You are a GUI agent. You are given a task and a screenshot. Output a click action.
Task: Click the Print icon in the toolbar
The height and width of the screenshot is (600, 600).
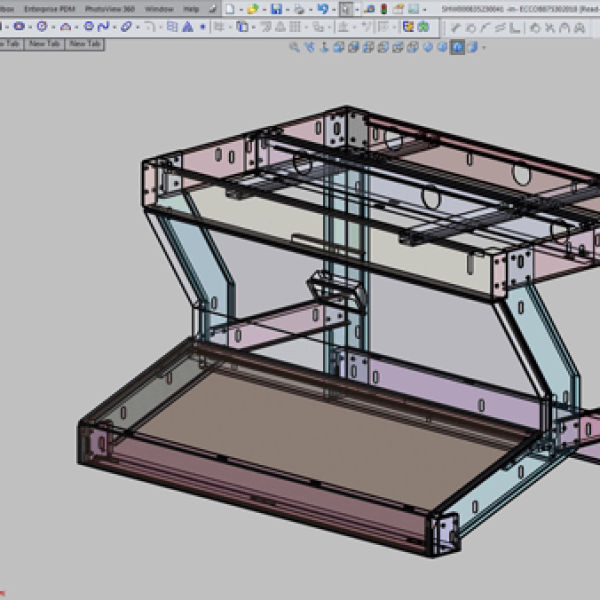[x=300, y=9]
